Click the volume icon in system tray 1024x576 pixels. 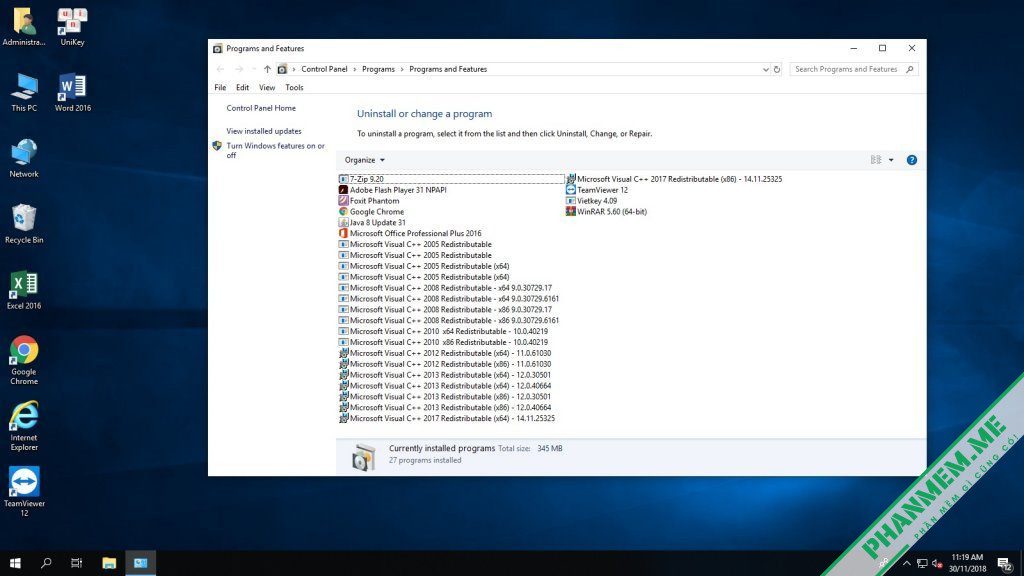937,564
